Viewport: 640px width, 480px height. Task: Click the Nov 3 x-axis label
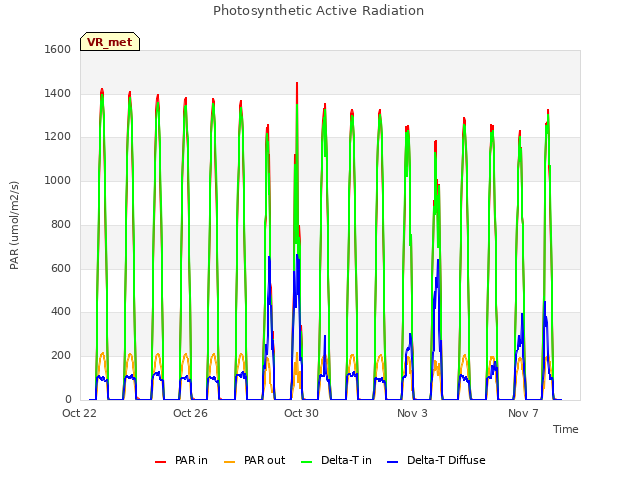click(x=412, y=413)
